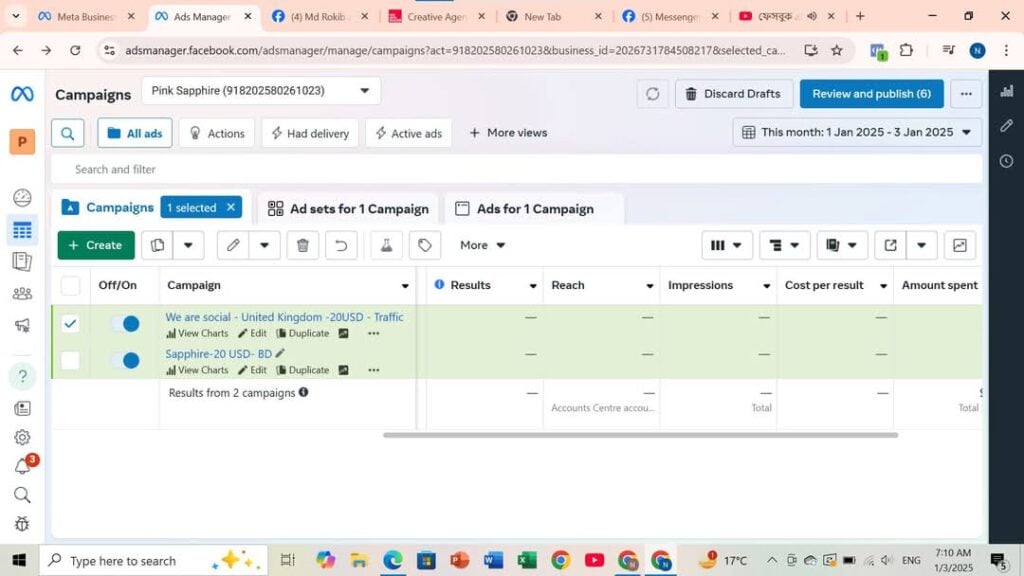This screenshot has height=576, width=1024.
Task: Click the pencil edit toolbar icon
Action: pos(233,245)
